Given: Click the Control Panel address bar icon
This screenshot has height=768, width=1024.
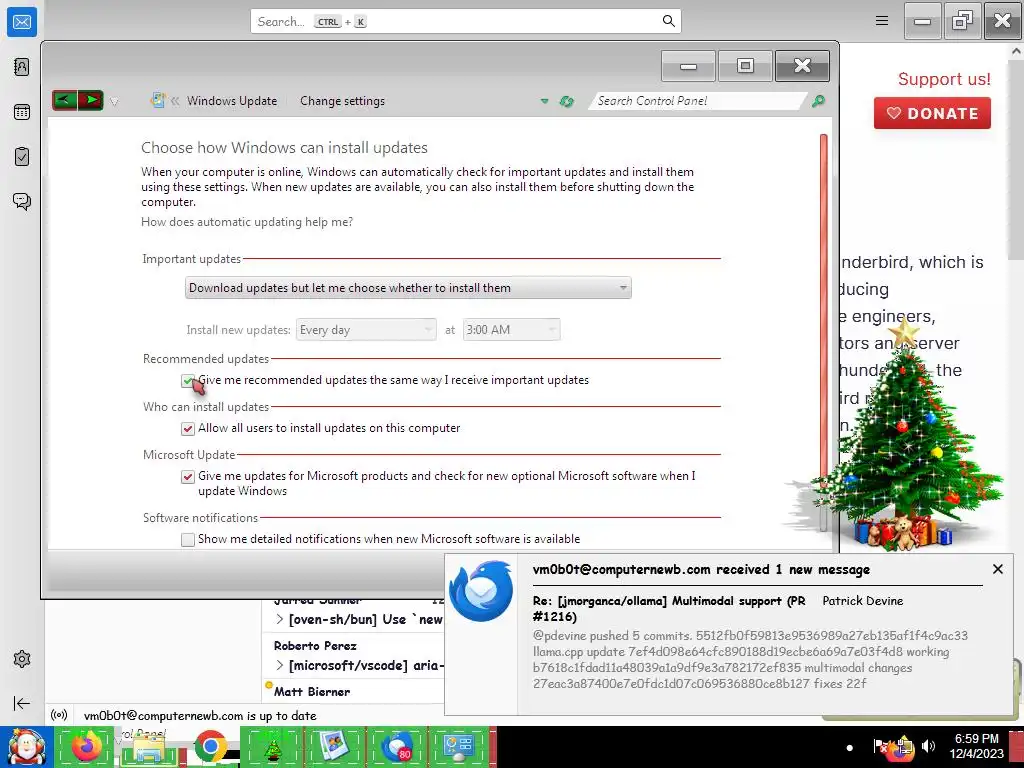Looking at the screenshot, I should 157,100.
